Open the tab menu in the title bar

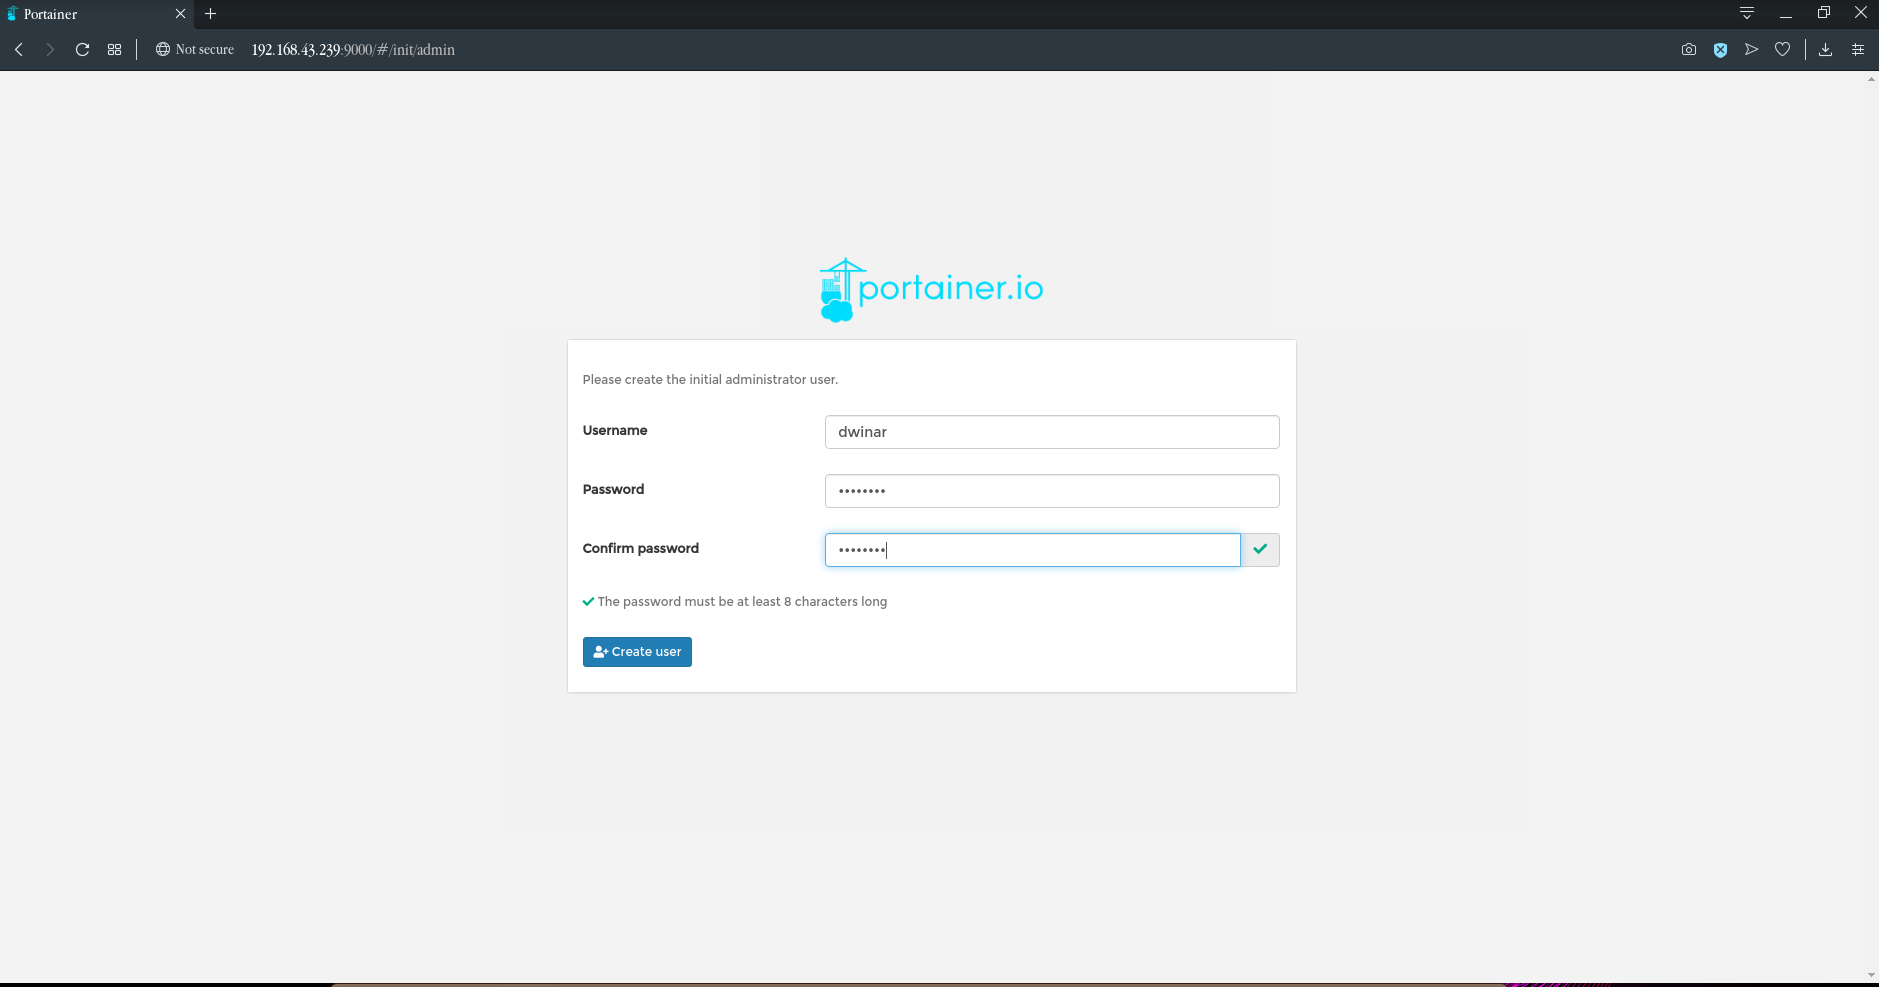click(1747, 13)
